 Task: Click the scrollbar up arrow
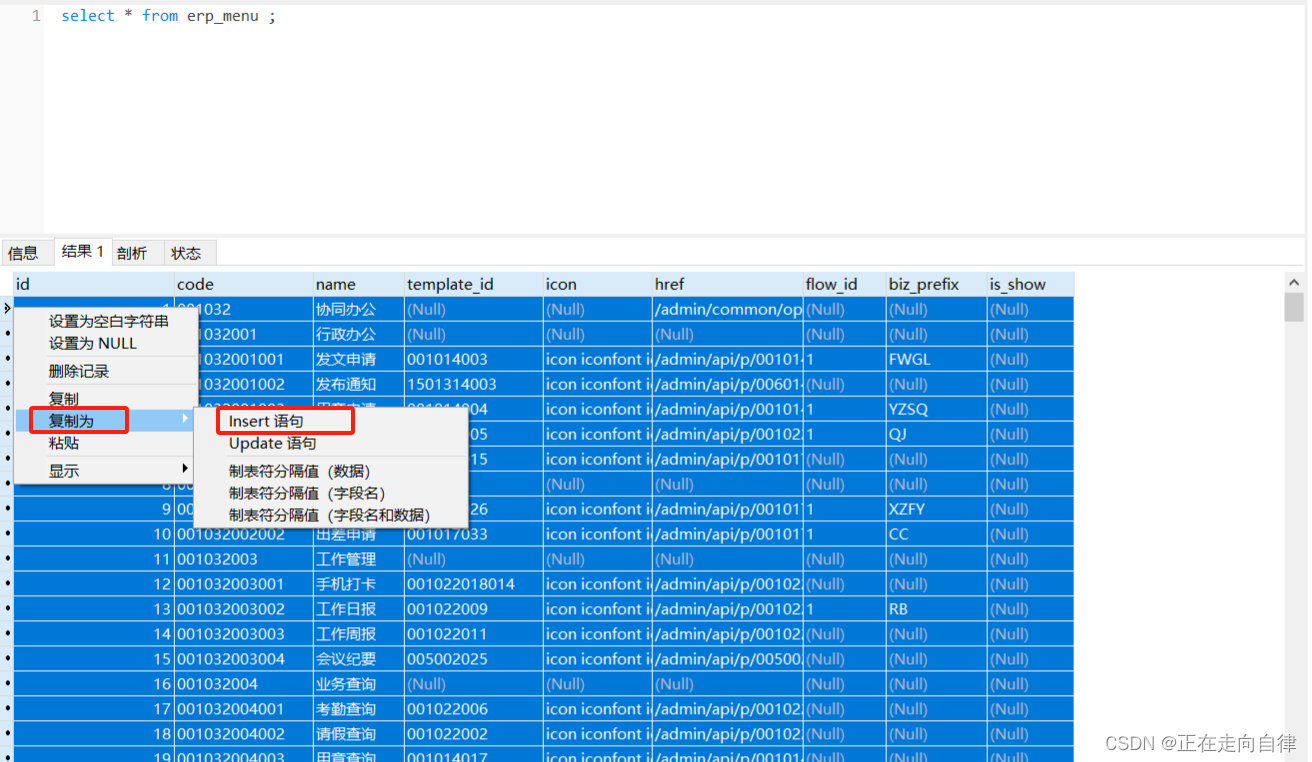pos(1294,283)
